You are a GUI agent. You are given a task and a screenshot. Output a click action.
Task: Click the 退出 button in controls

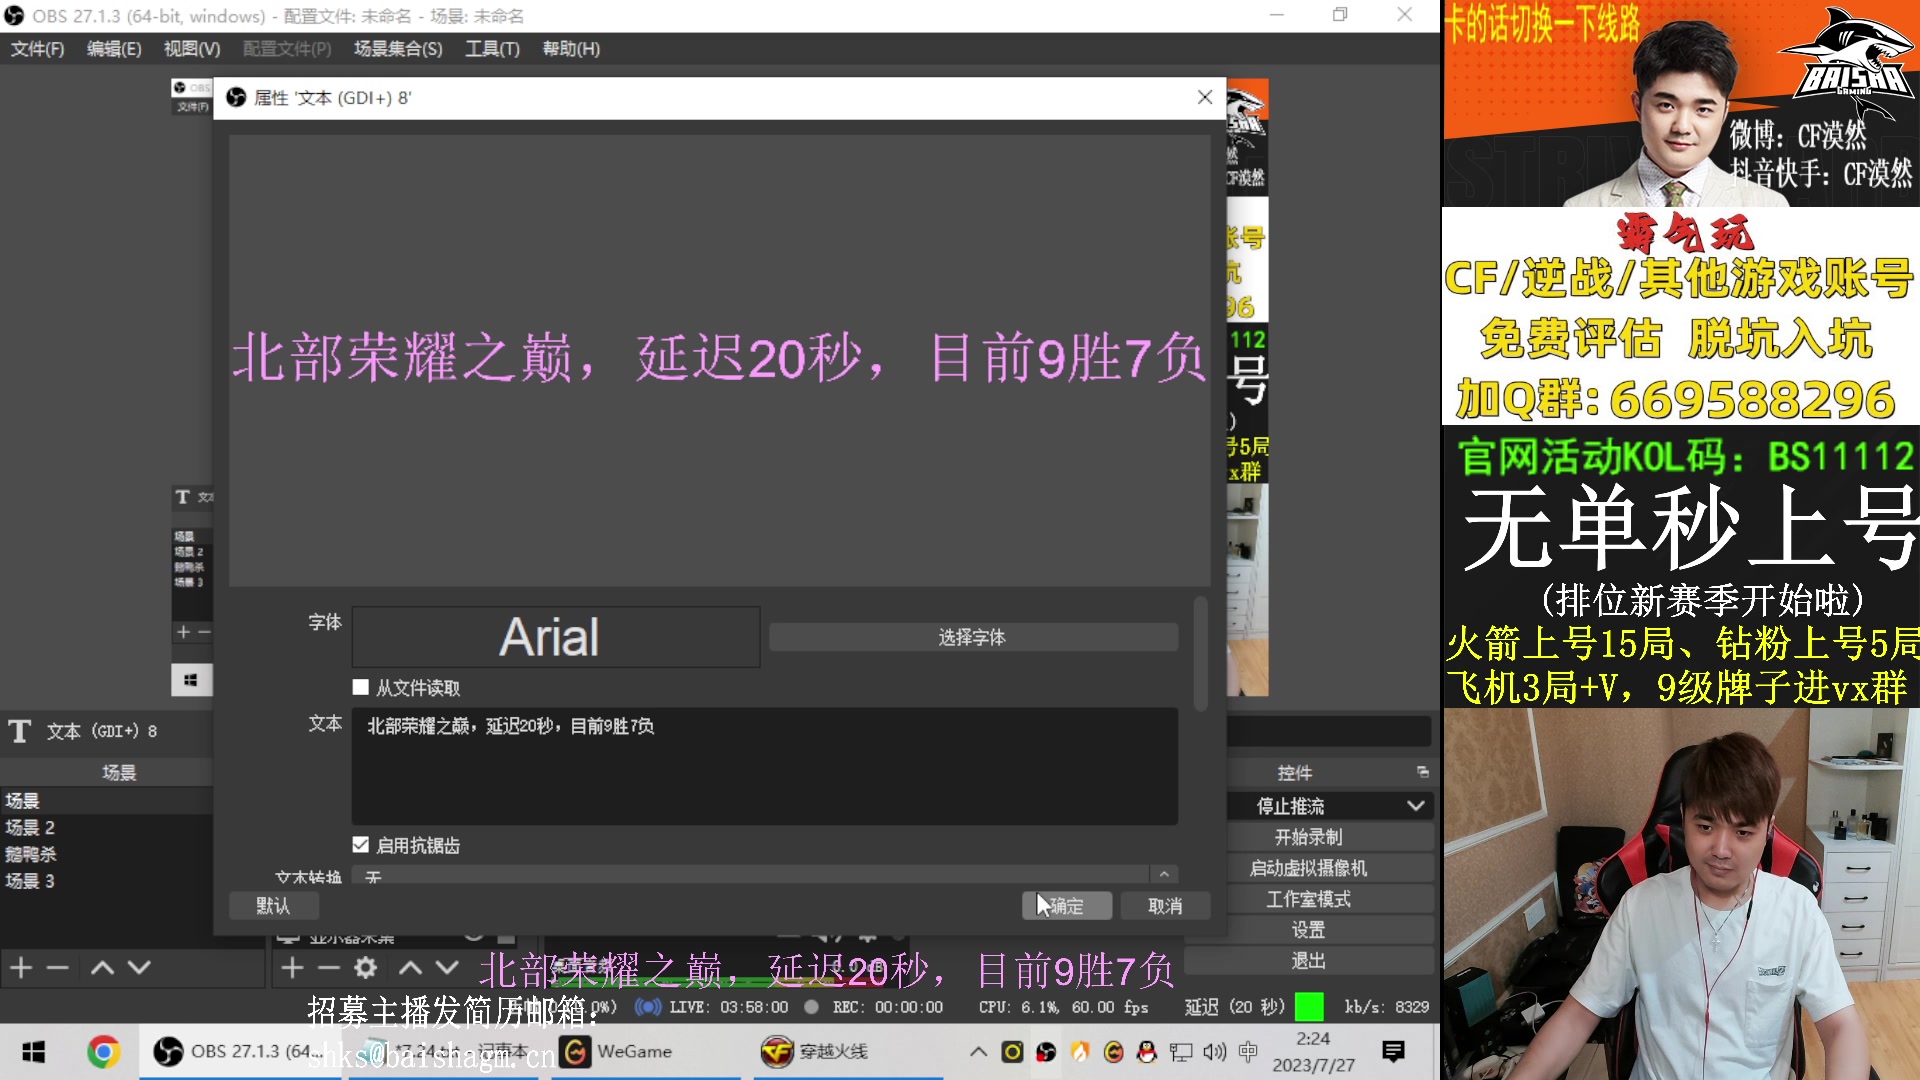point(1308,961)
